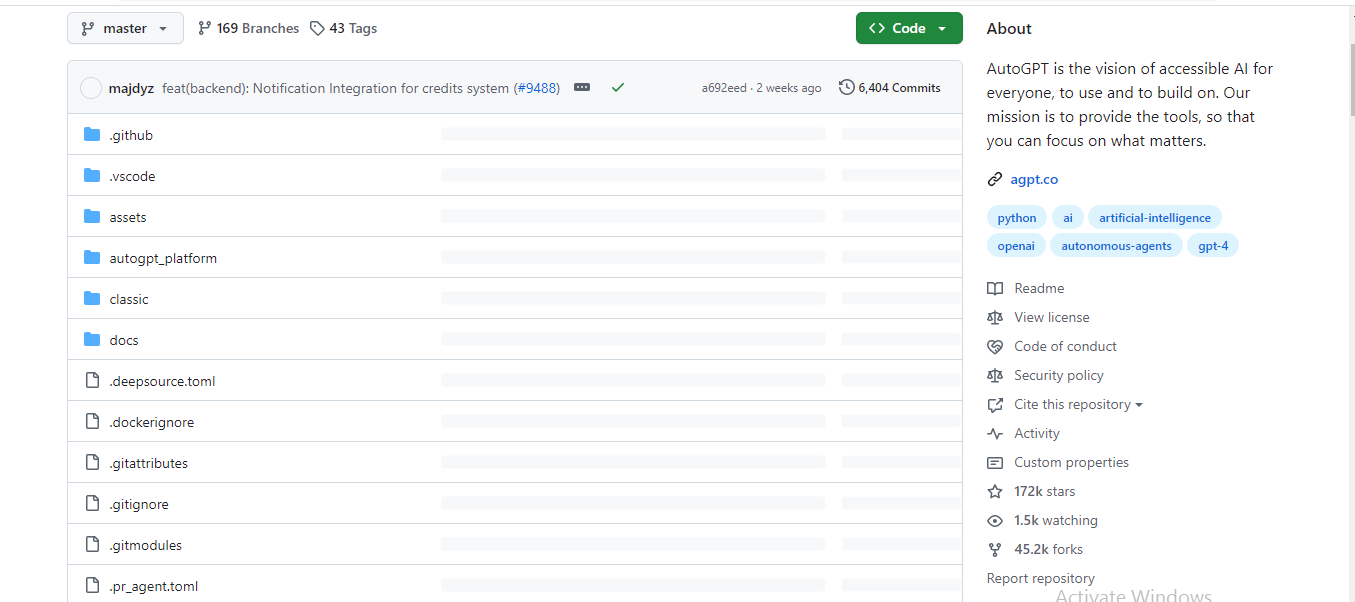Image resolution: width=1355 pixels, height=602 pixels.
Task: Open the Readme link
Action: 1039,288
